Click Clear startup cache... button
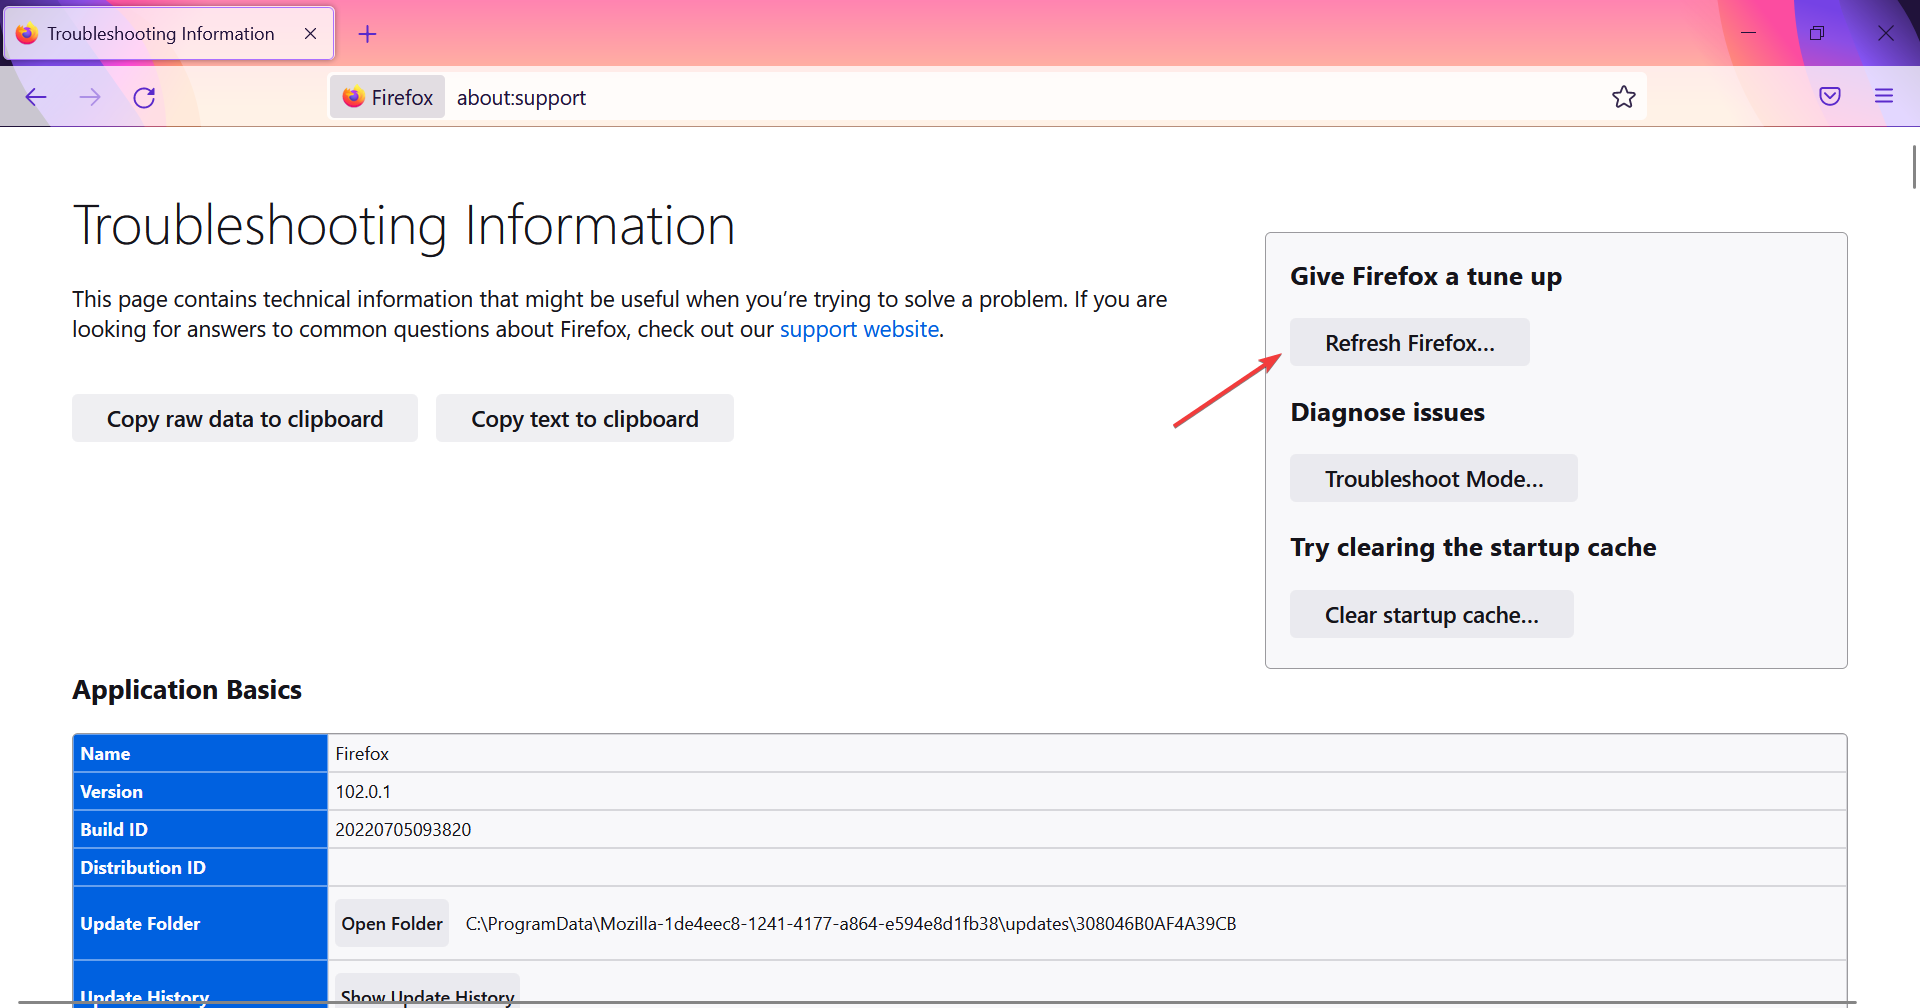 click(x=1432, y=614)
